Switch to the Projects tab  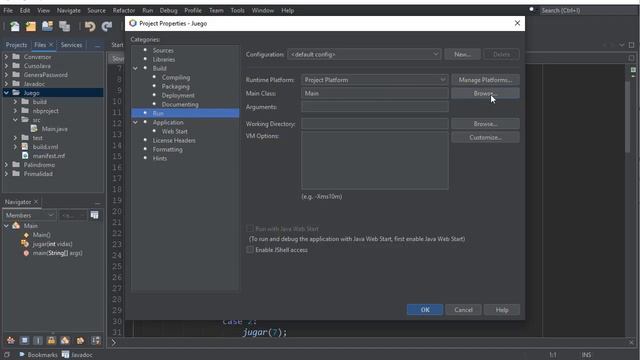(16, 45)
